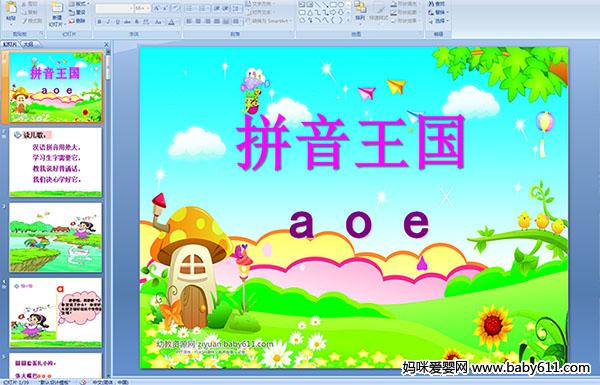Open the Drawing group dialog launcher
This screenshot has width=600, height=385.
point(421,34)
